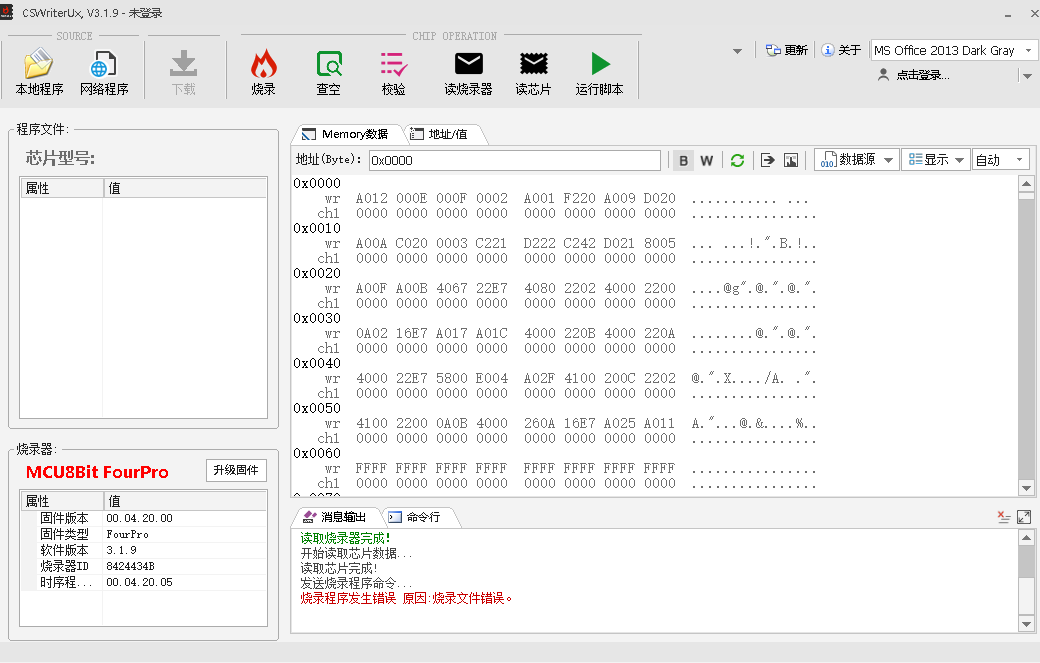Viewport: 1040px width, 663px height.
Task: Open the network program source (网络程序)
Action: (104, 72)
